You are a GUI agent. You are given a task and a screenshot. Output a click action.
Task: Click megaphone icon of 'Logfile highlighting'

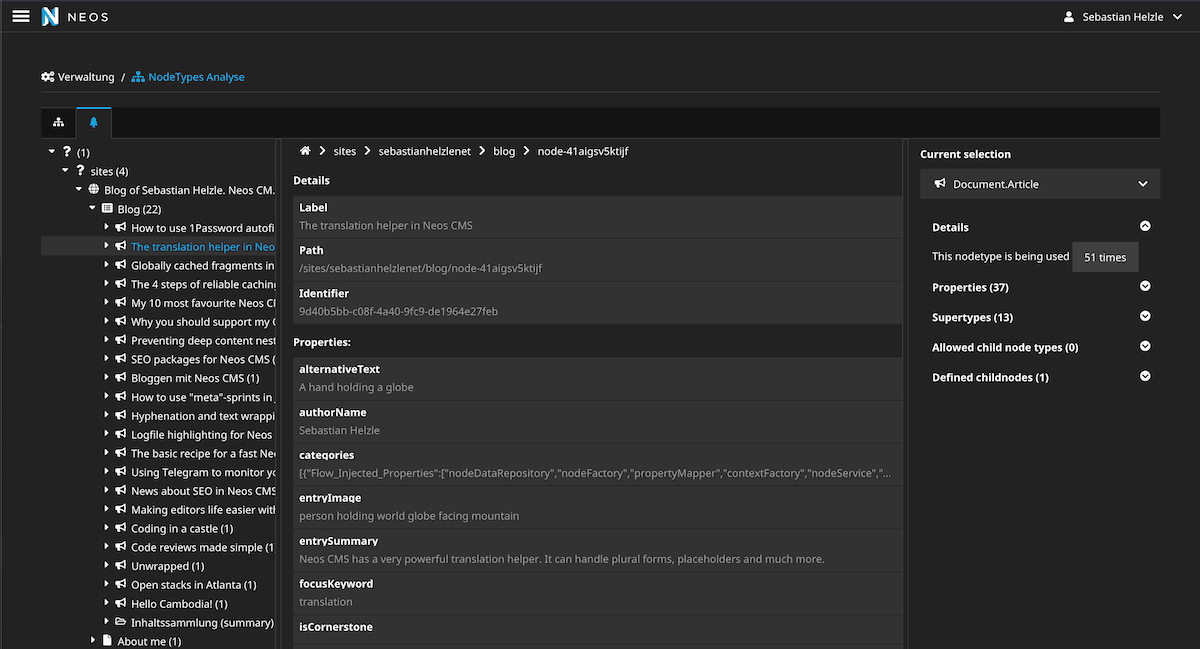point(120,435)
